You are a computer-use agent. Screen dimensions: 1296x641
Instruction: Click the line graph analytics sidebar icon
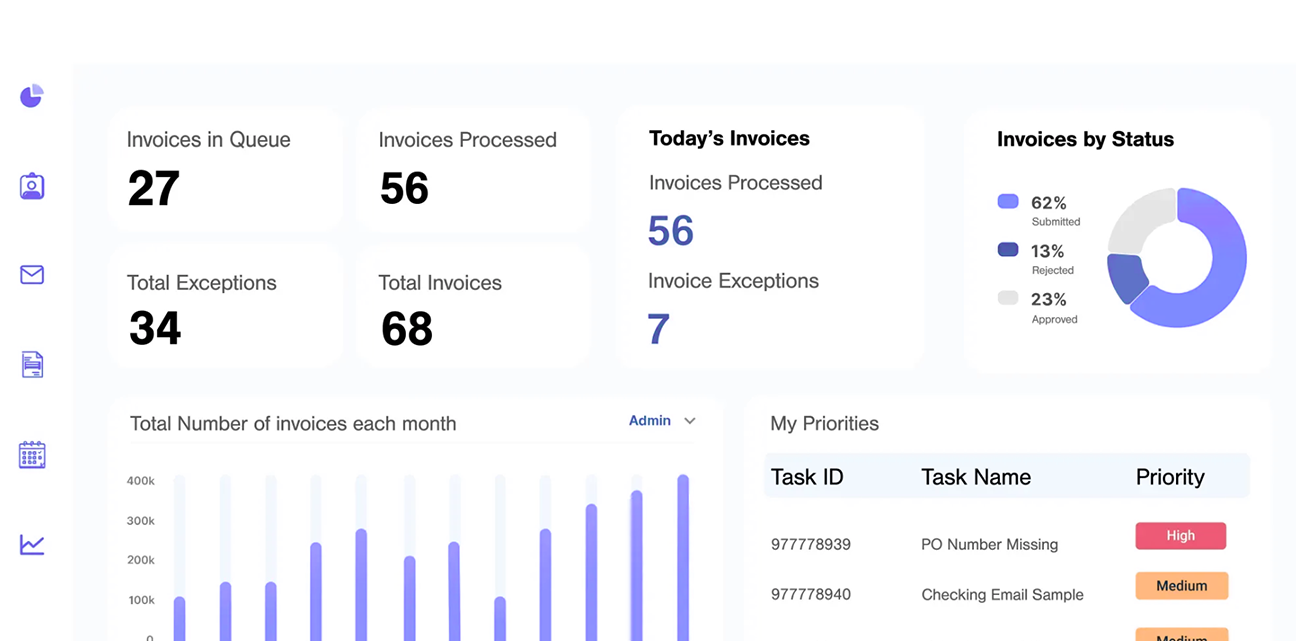click(32, 545)
